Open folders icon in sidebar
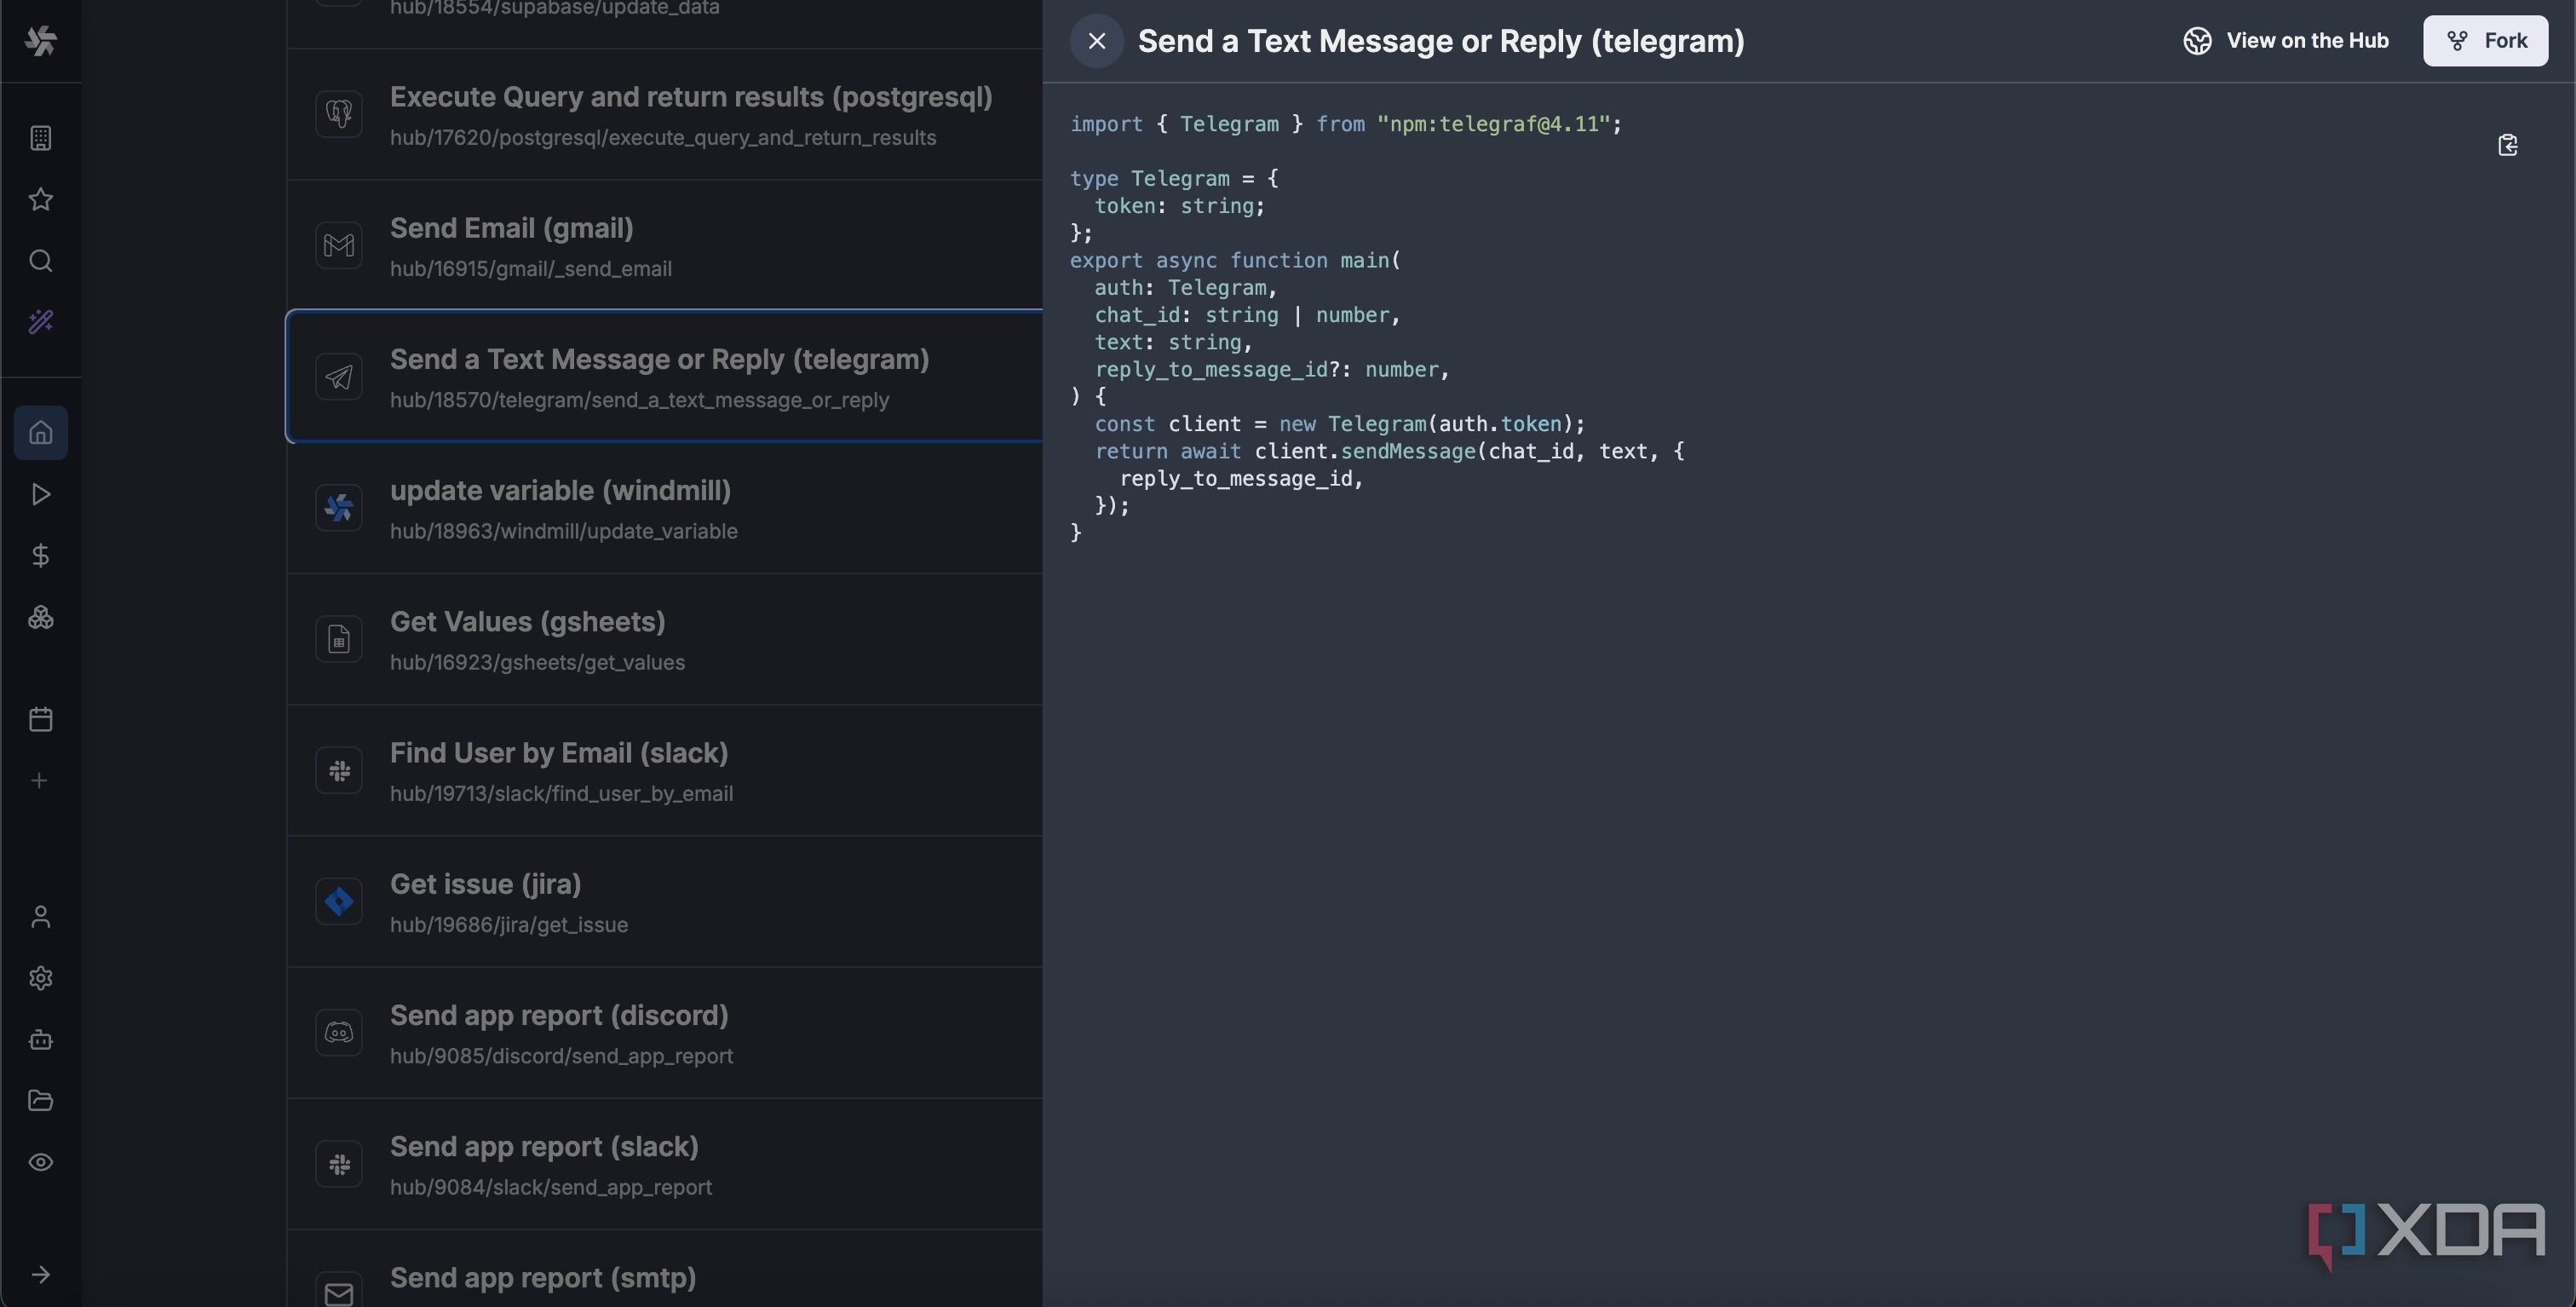This screenshot has width=2576, height=1307. 41,1101
